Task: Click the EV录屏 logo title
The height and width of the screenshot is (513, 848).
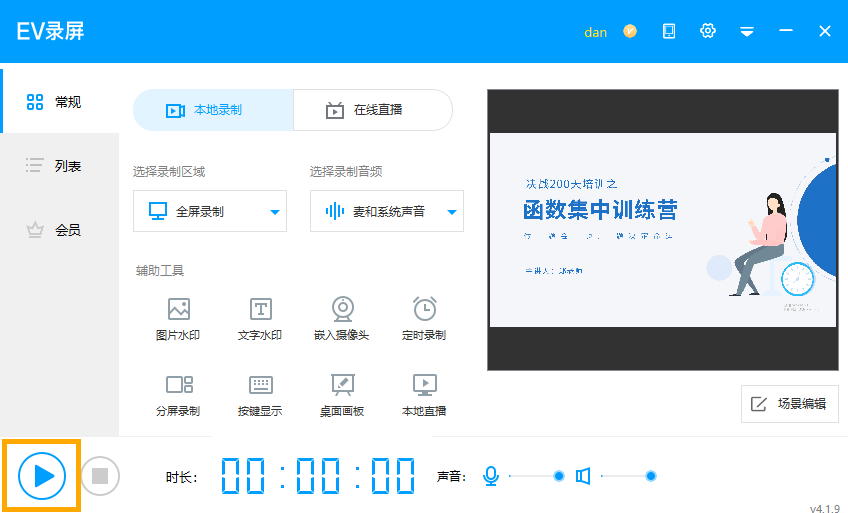Action: [x=50, y=31]
